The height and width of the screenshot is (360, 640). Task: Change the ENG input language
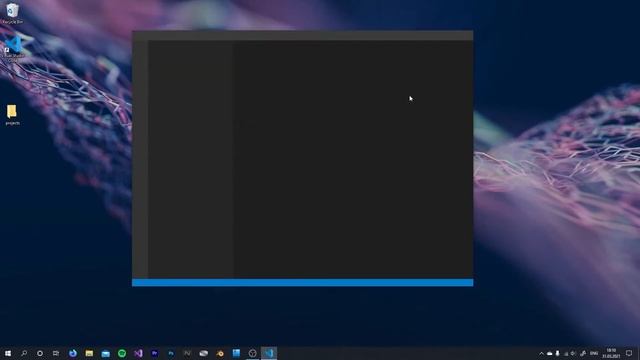[x=594, y=353]
